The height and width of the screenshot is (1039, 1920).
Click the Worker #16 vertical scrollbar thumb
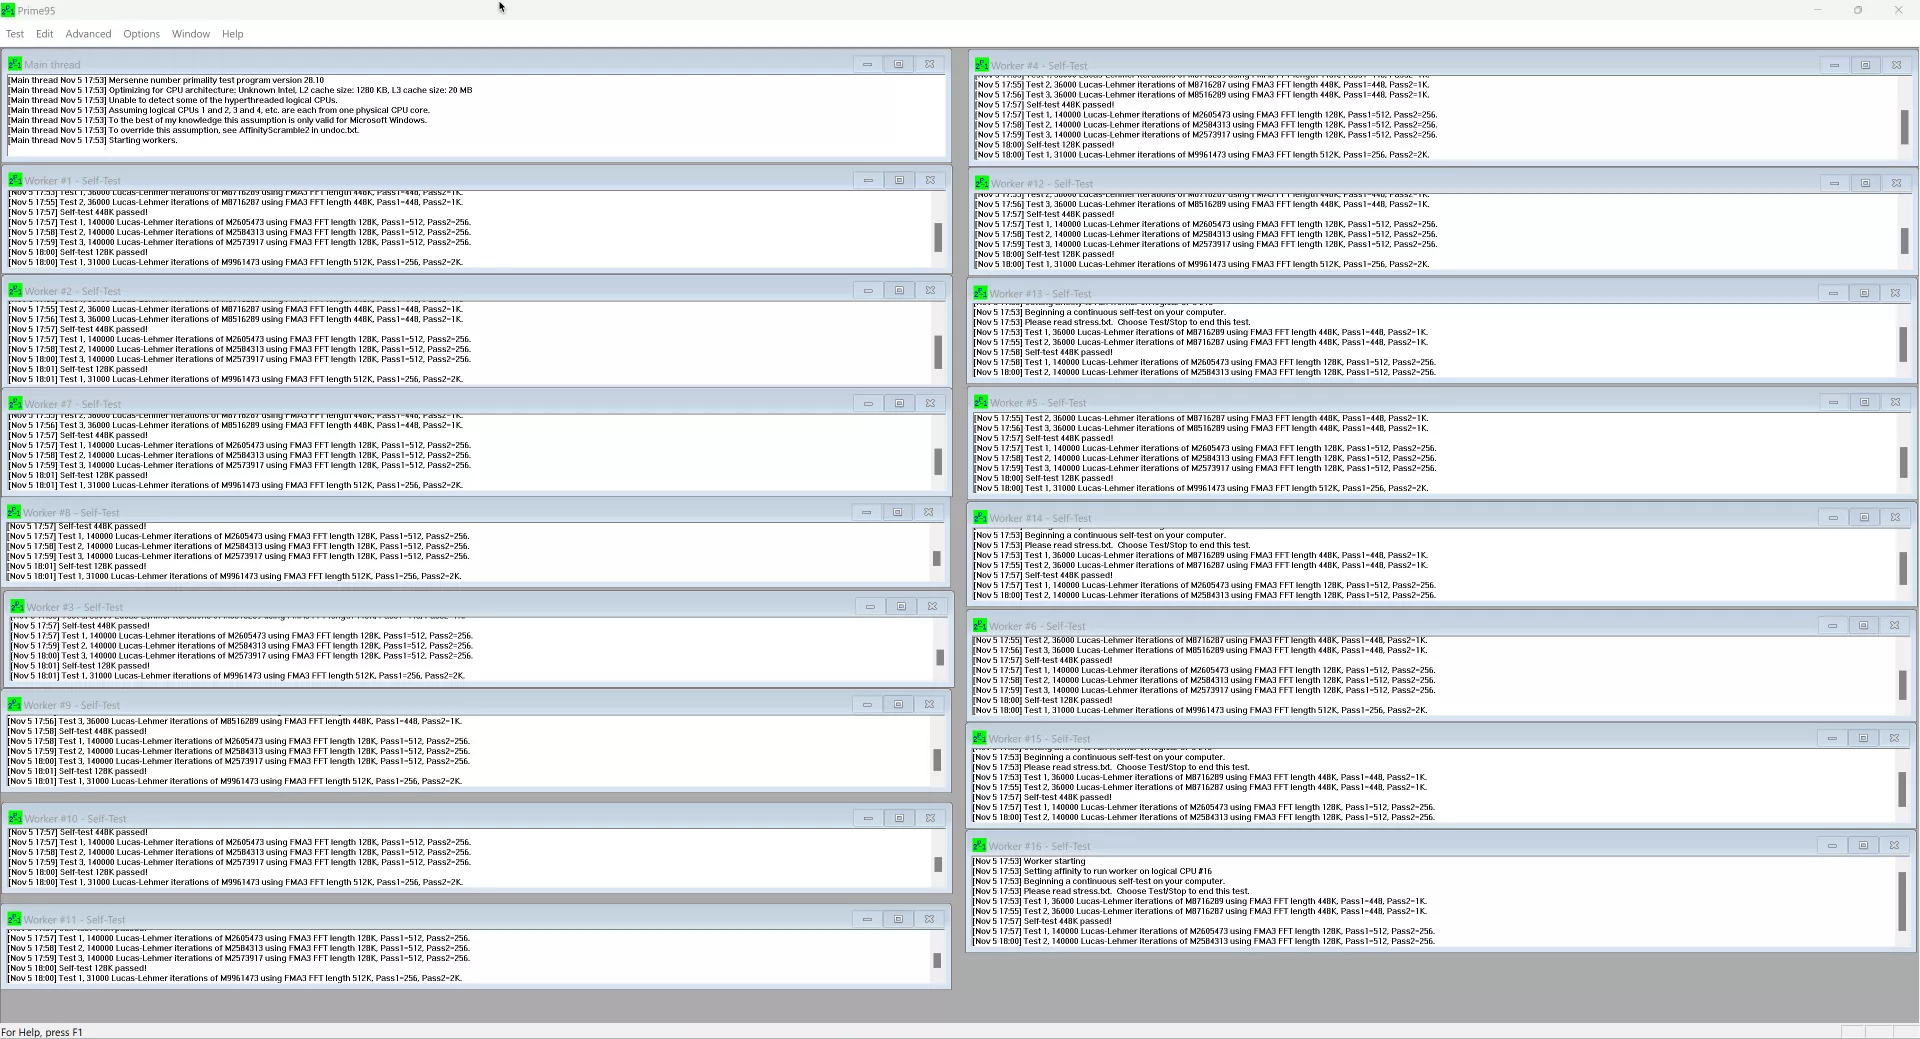(1901, 901)
